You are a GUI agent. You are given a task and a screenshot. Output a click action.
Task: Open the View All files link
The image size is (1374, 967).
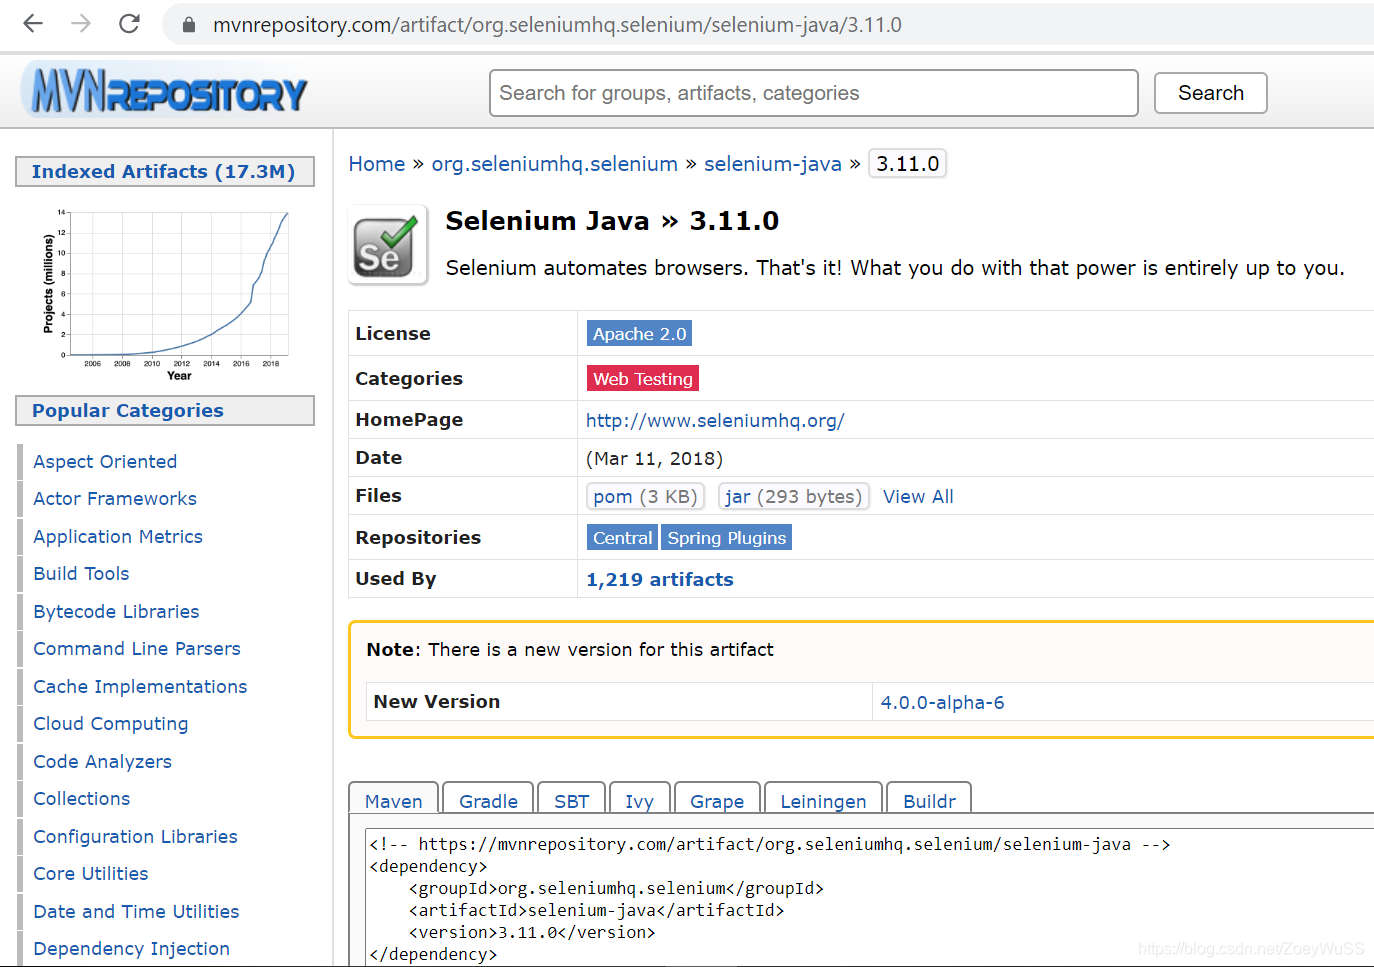pyautogui.click(x=918, y=497)
